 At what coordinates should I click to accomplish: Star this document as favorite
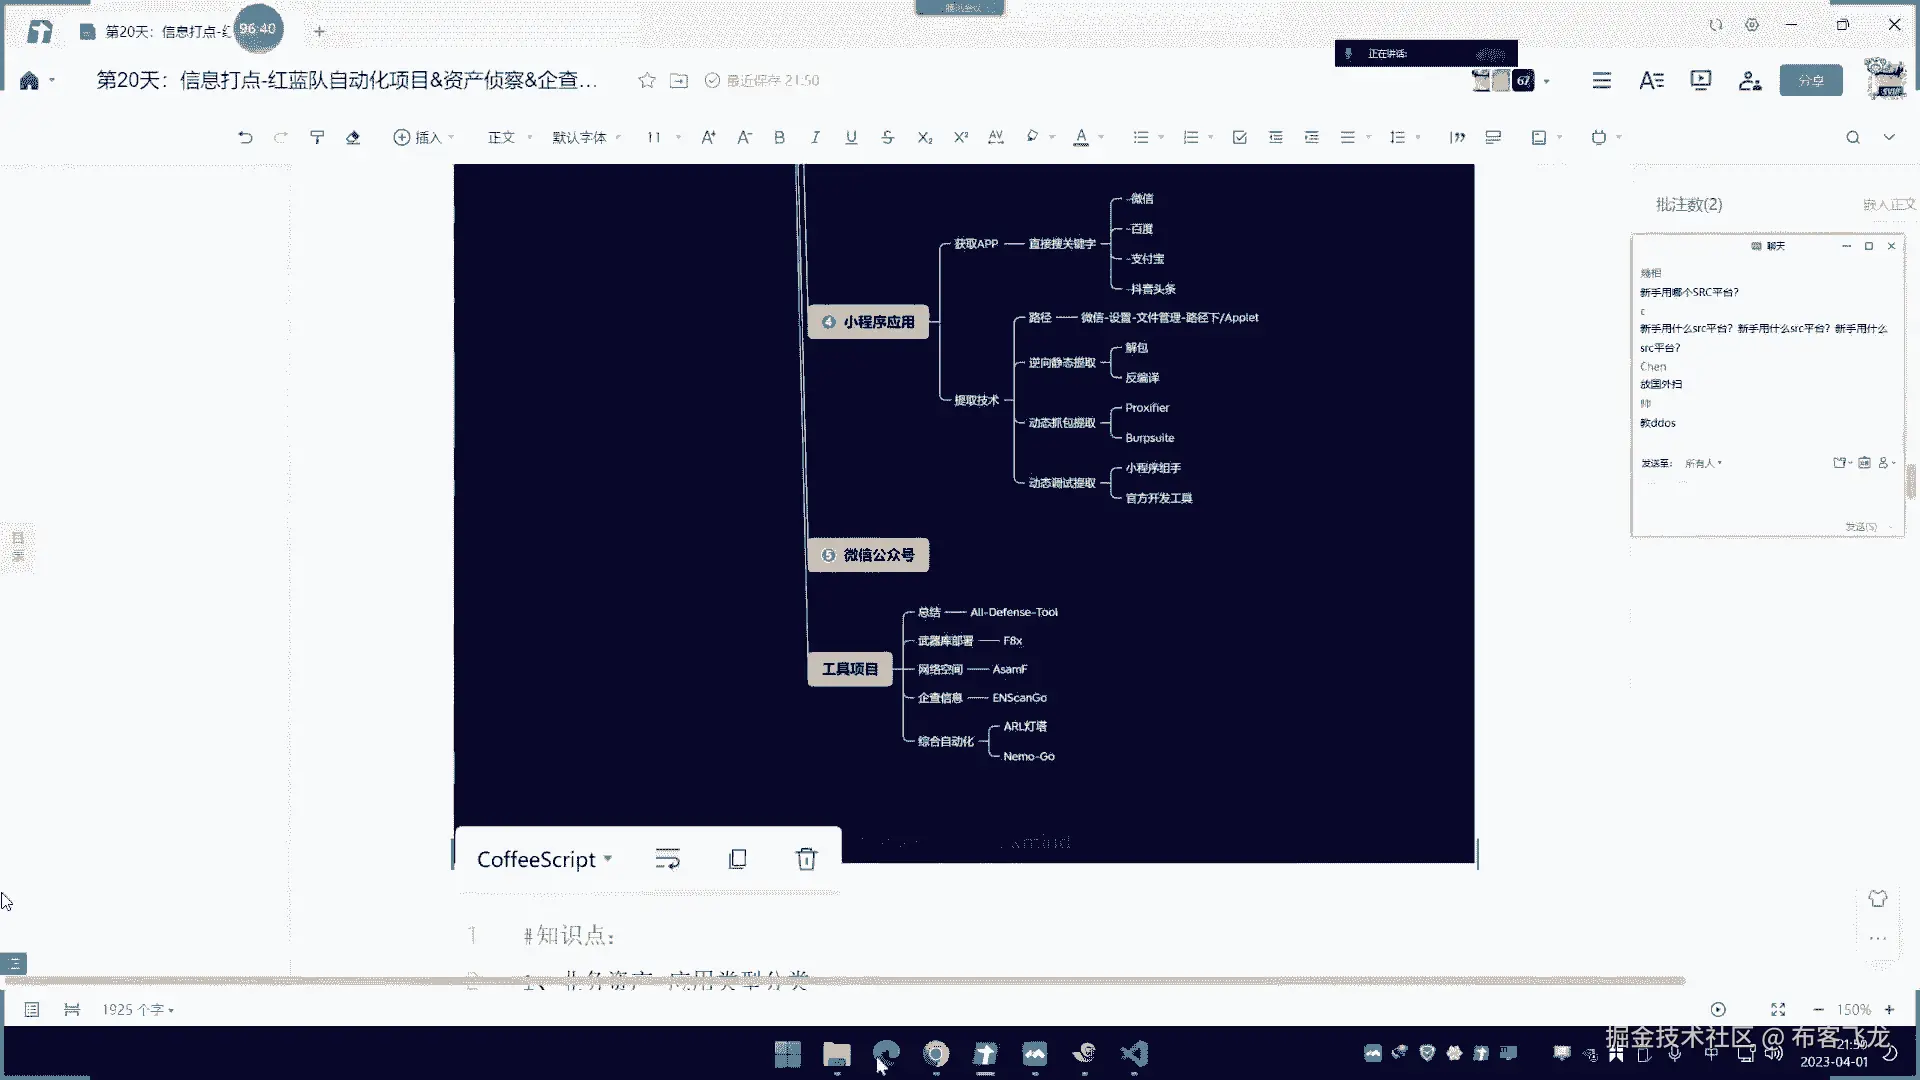click(x=647, y=81)
